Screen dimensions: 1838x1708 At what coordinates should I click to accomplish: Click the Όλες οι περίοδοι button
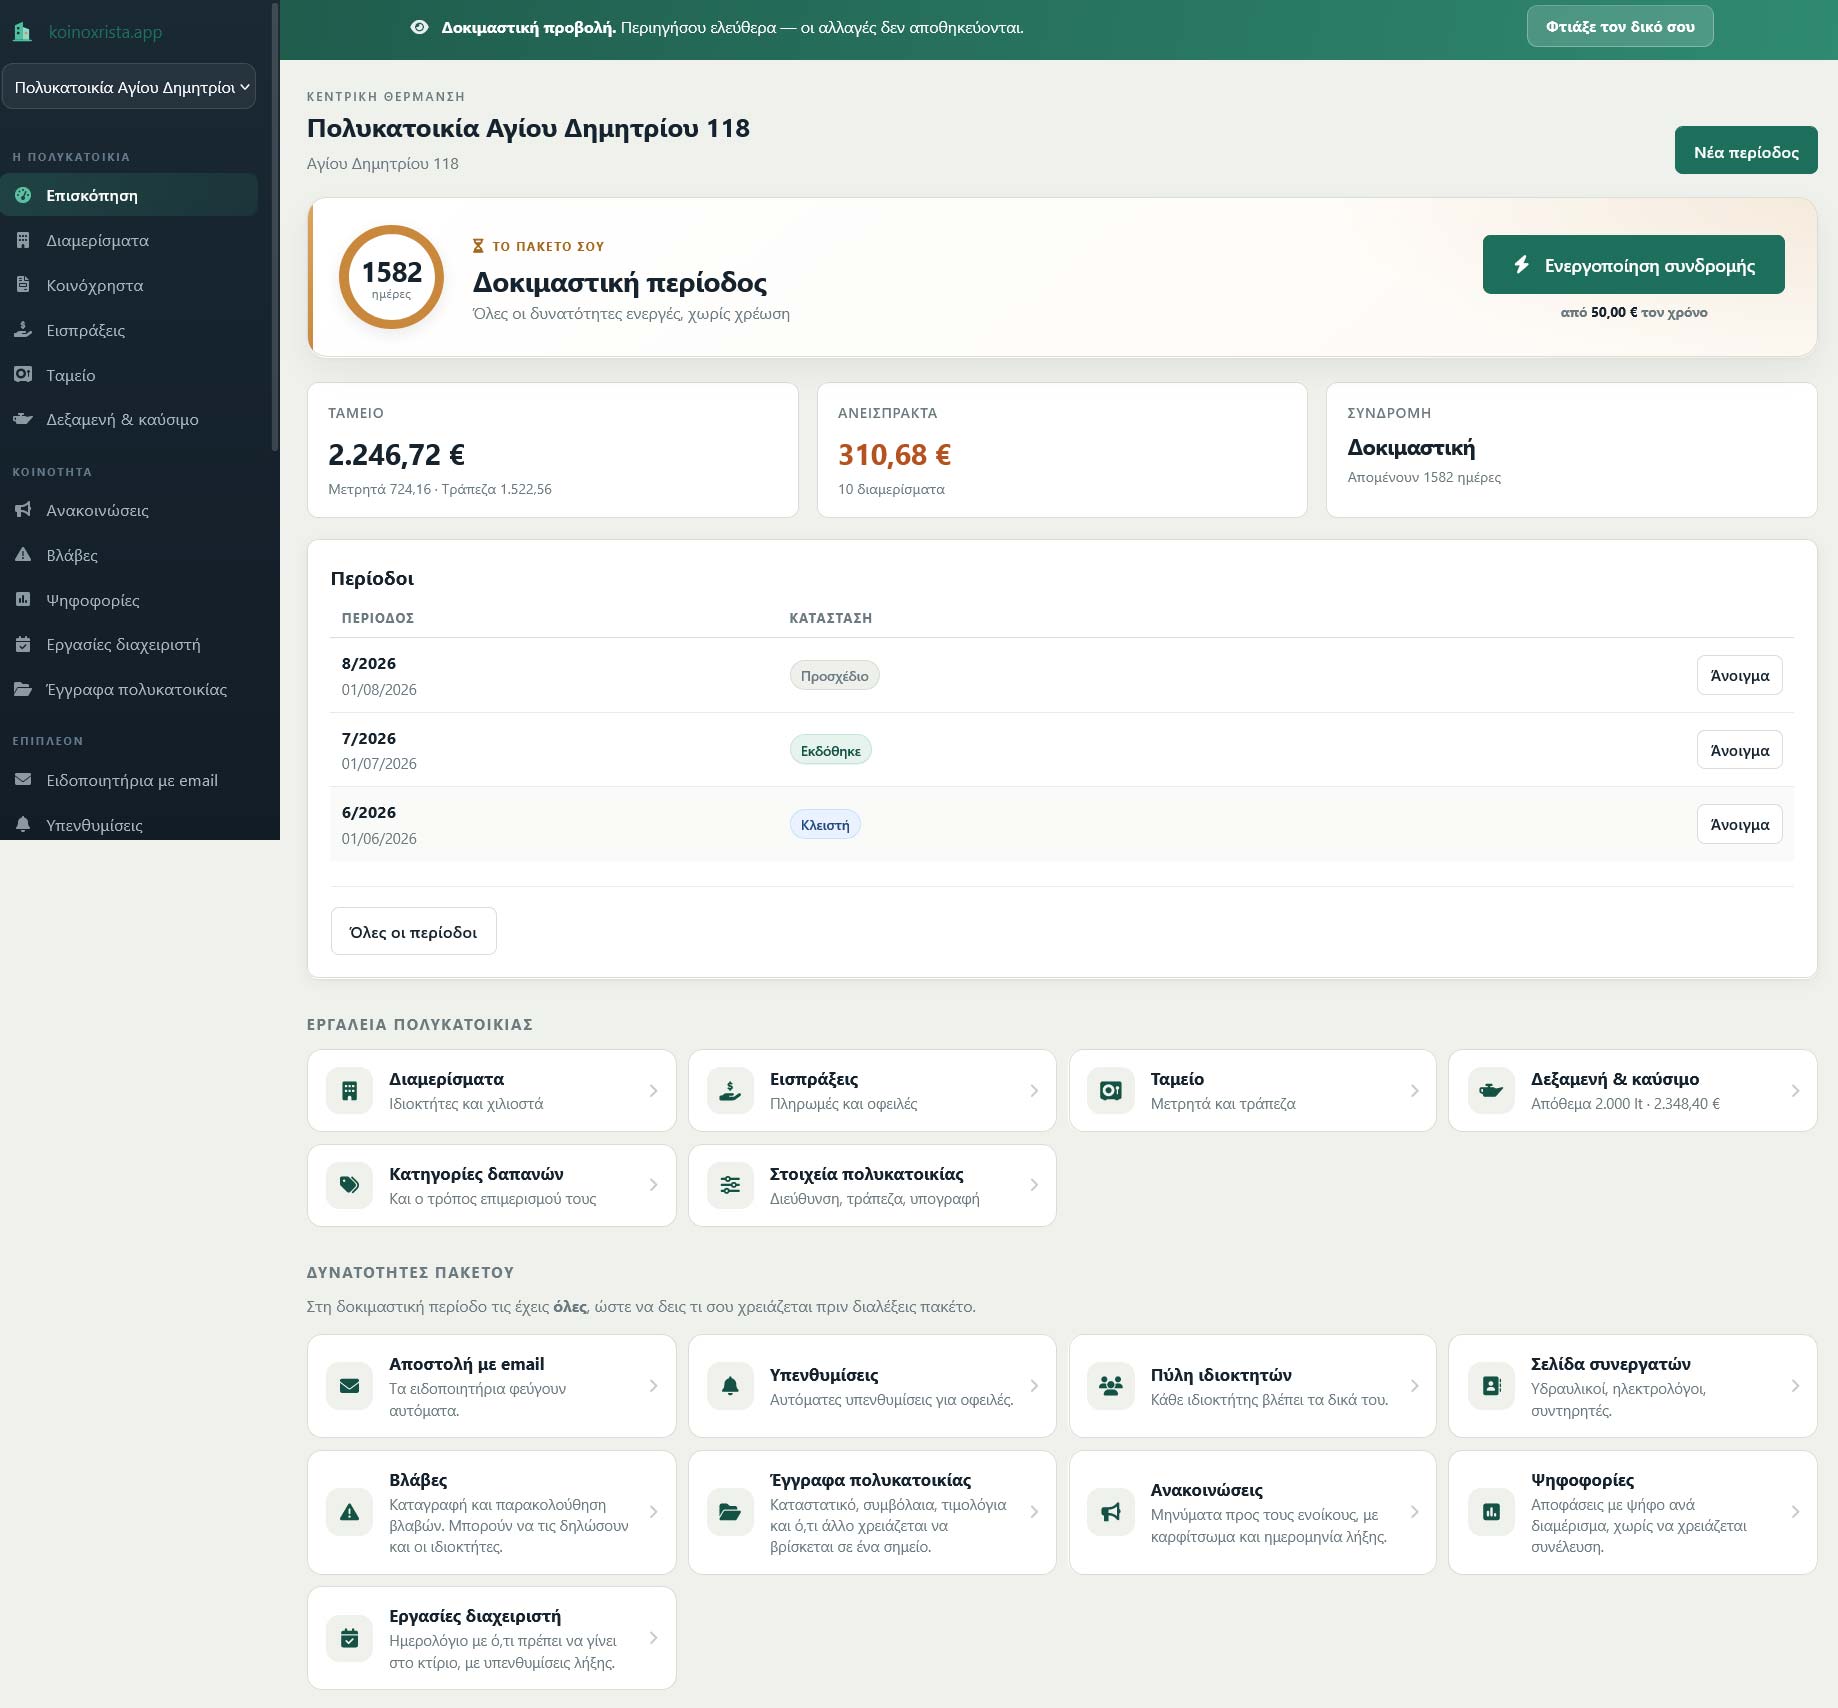tap(413, 932)
